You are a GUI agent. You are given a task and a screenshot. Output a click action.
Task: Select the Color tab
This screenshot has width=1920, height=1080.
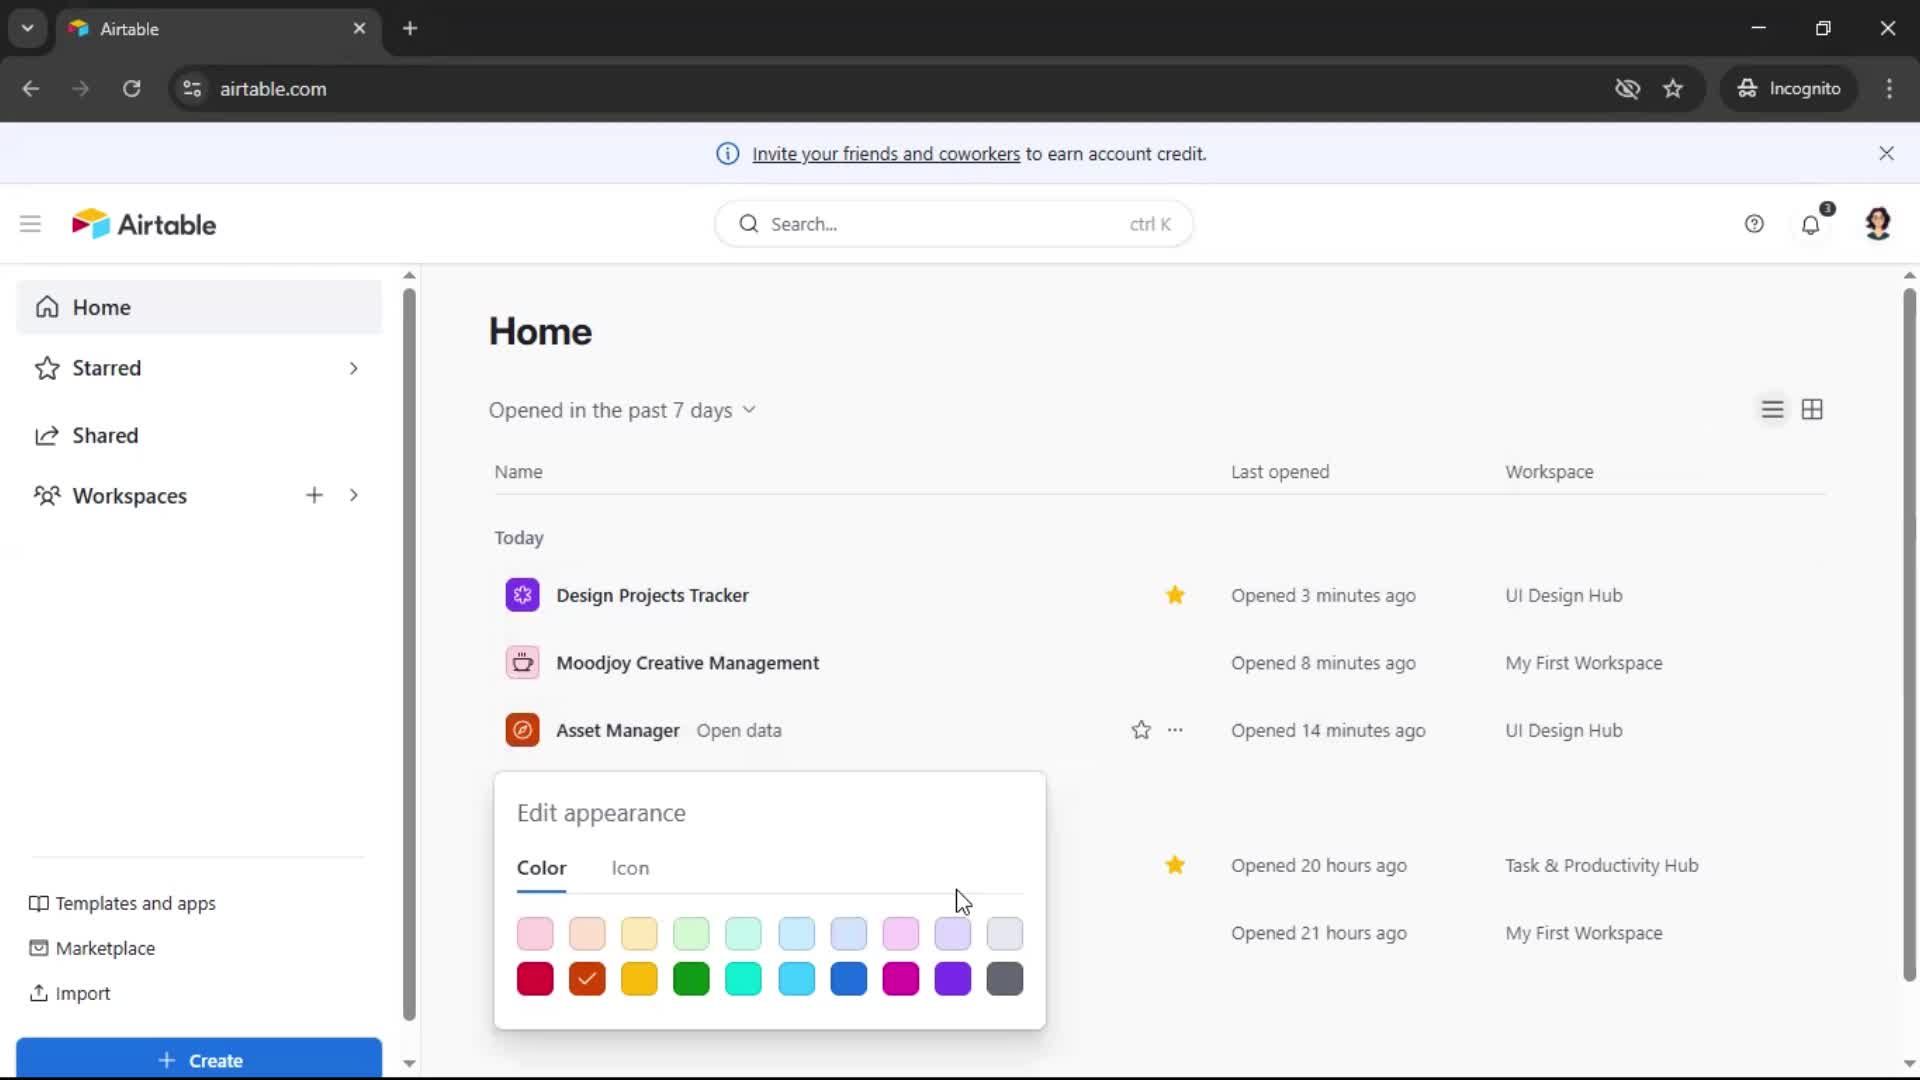[541, 868]
